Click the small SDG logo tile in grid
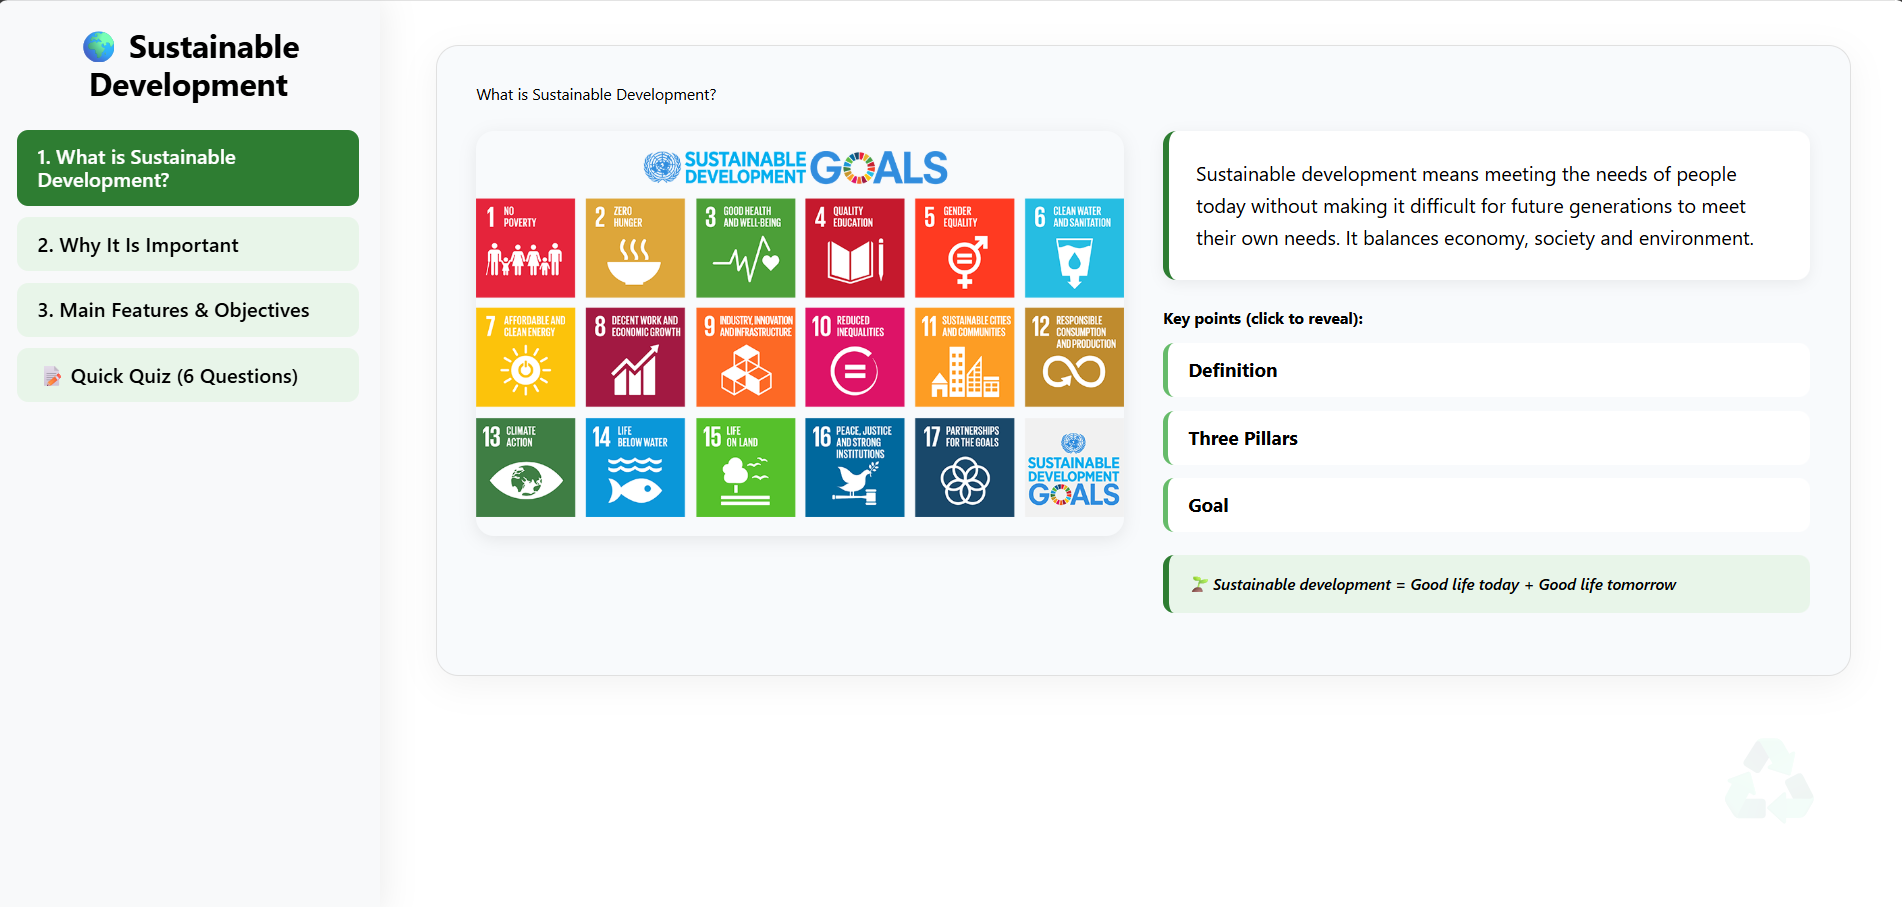Screen dimensions: 1902x907 [x=1074, y=467]
